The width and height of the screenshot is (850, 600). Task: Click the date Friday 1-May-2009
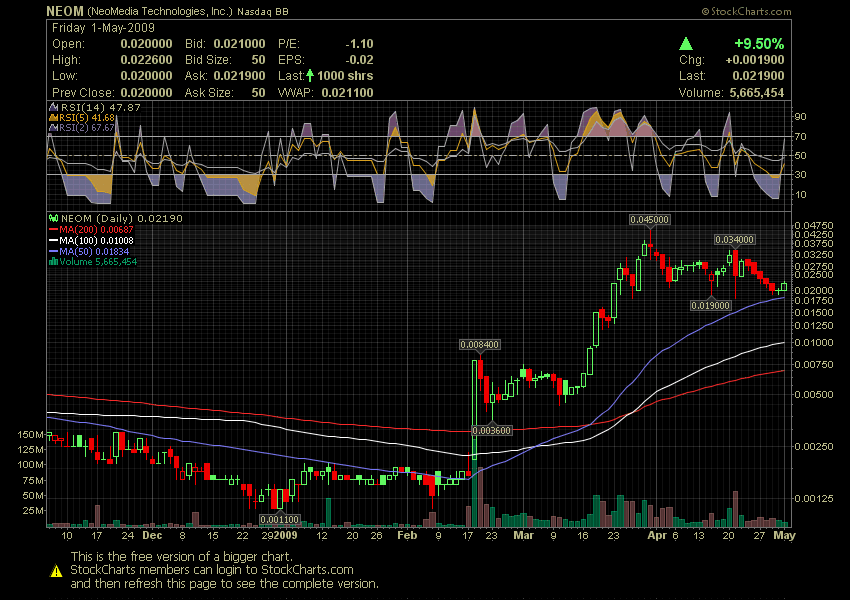(x=104, y=28)
